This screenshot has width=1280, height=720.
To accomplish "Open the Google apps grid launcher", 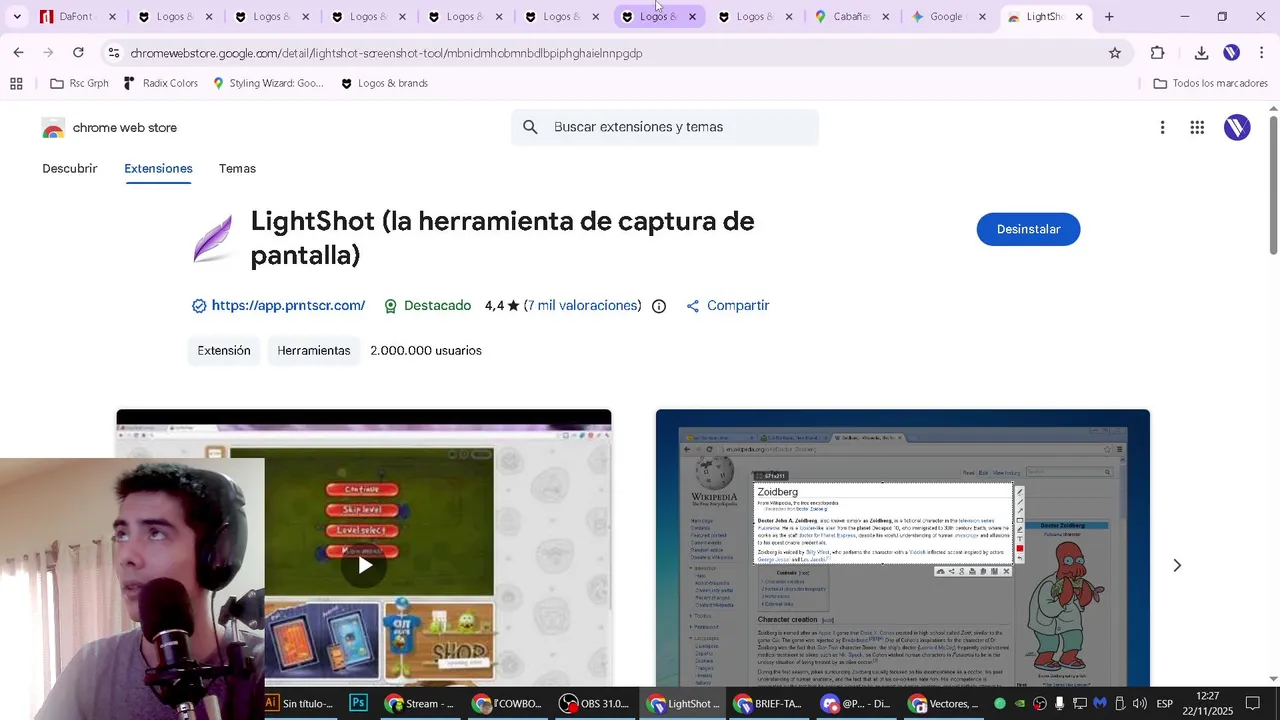I will pyautogui.click(x=1197, y=127).
